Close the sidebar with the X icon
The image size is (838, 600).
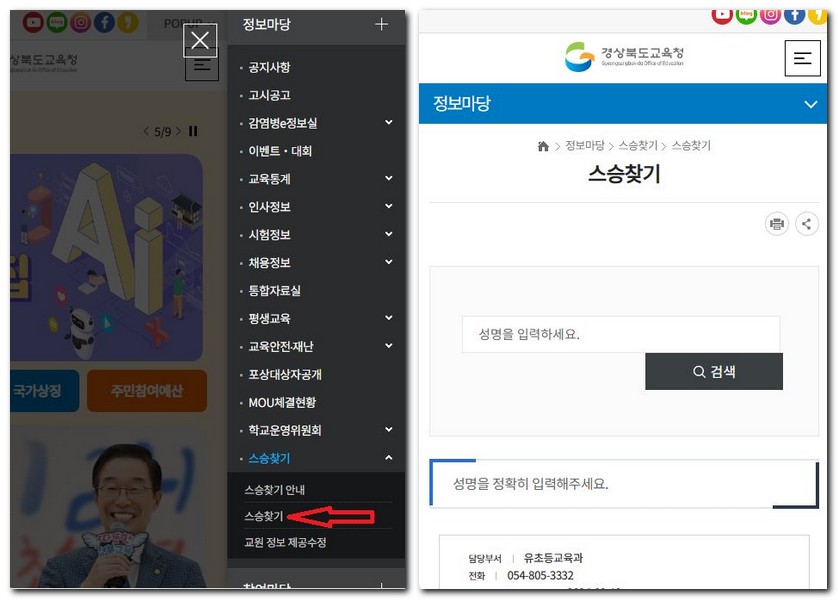coord(200,40)
